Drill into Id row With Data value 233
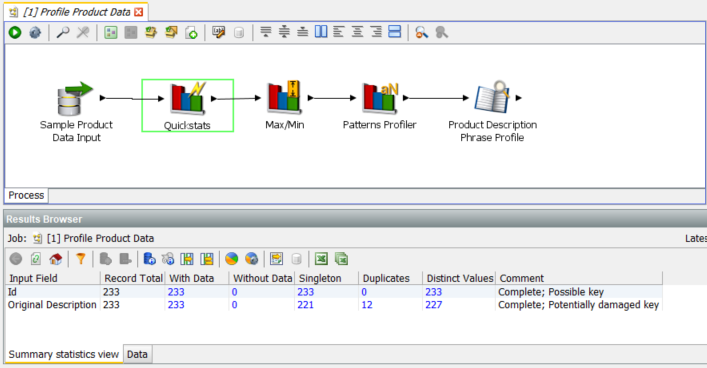This screenshot has height=368, width=707. (x=176, y=292)
